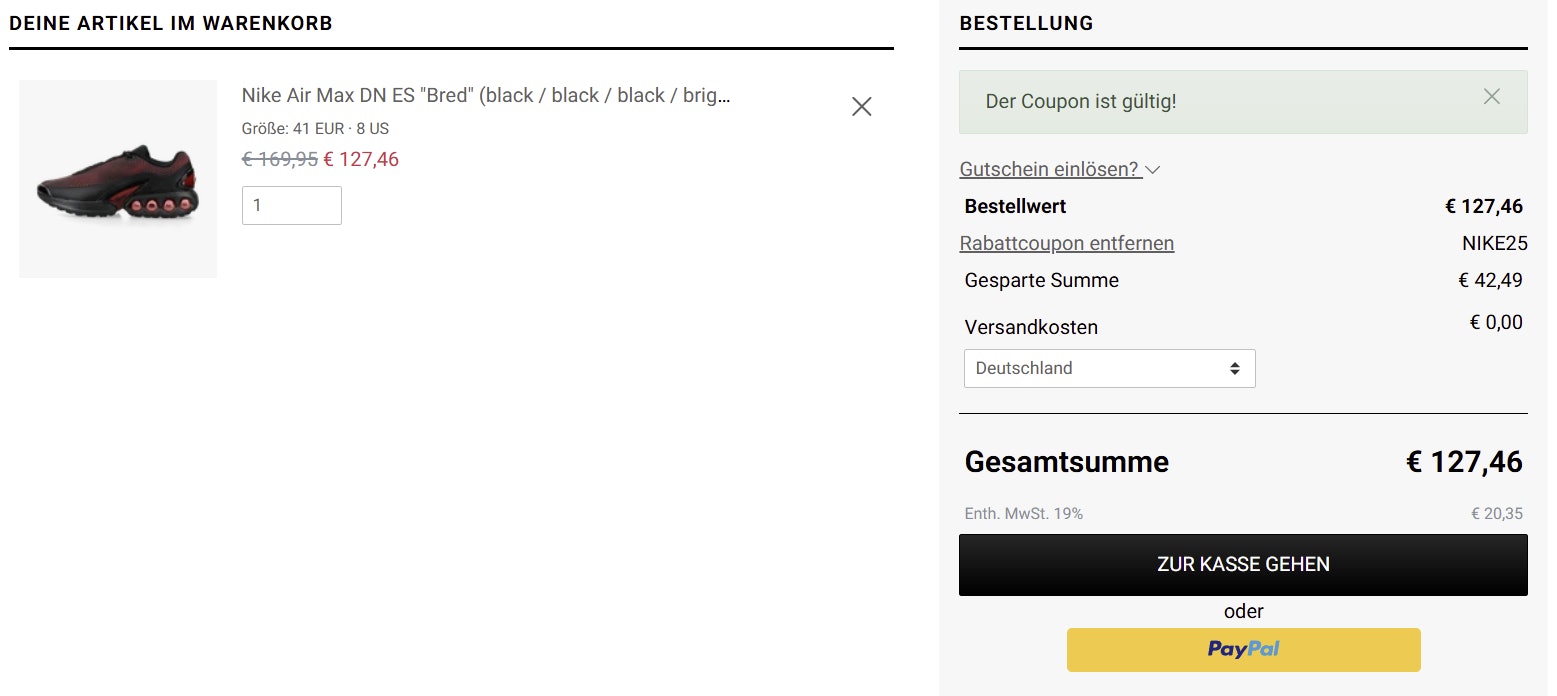Pay with the yellow PayPal button

[x=1243, y=650]
